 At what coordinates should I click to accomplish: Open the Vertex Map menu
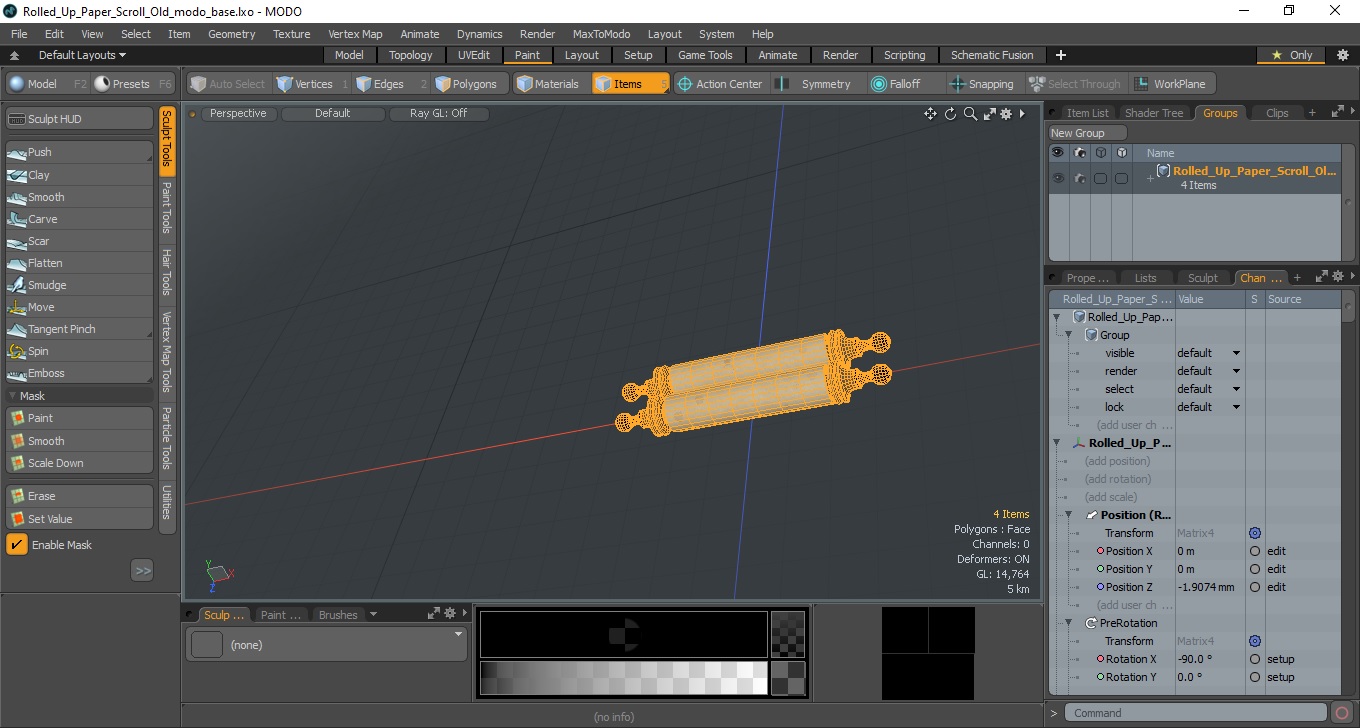pos(355,34)
